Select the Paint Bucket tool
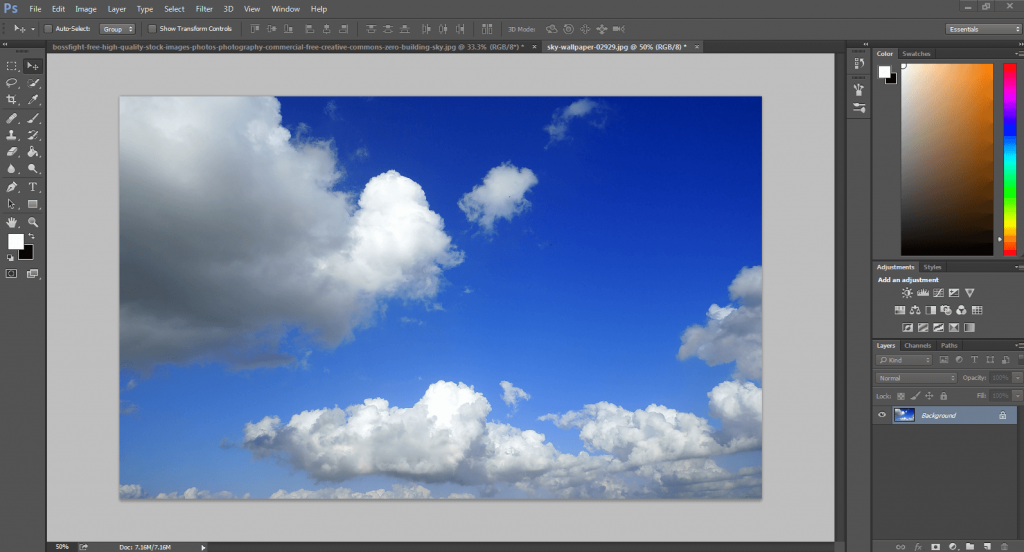Image resolution: width=1024 pixels, height=552 pixels. [x=33, y=152]
